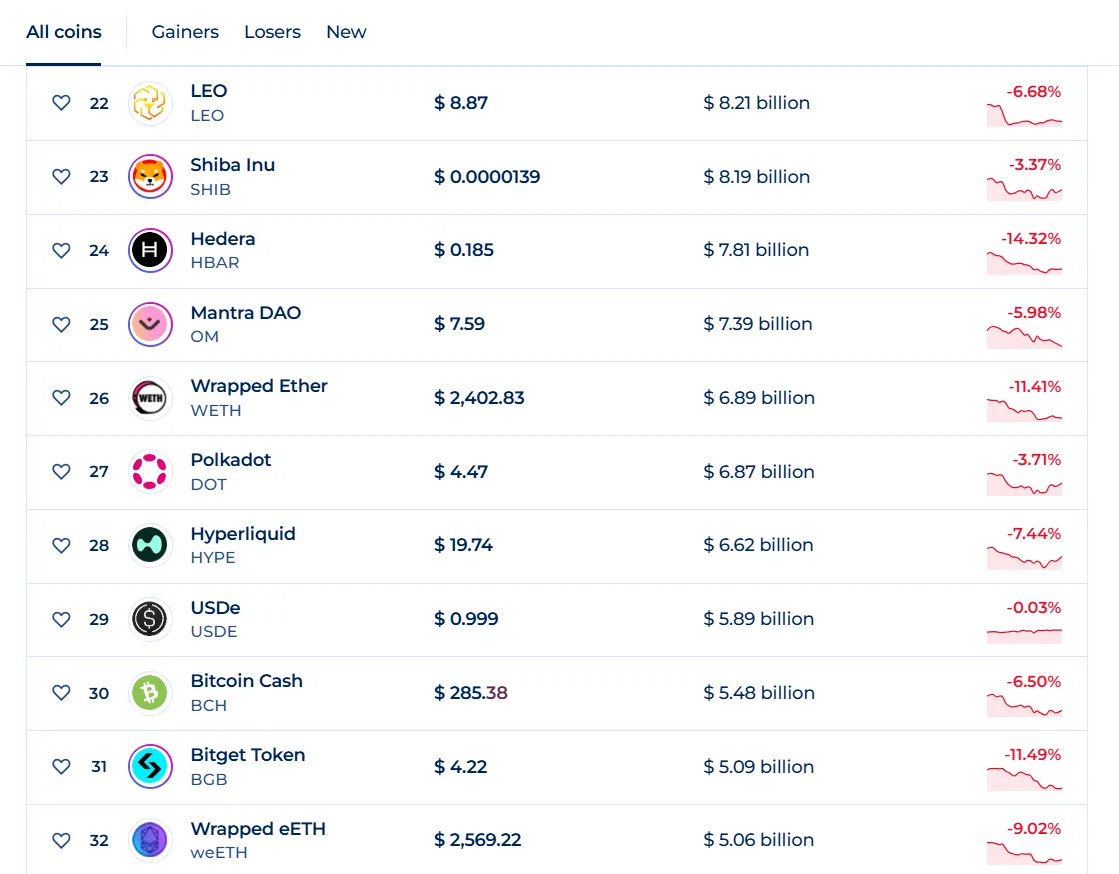The height and width of the screenshot is (874, 1119).
Task: Open the Hyperliquid coin link
Action: click(243, 534)
